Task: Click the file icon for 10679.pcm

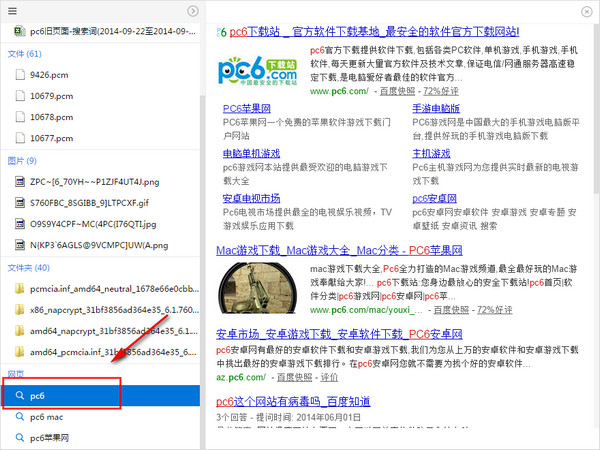Action: click(20, 96)
